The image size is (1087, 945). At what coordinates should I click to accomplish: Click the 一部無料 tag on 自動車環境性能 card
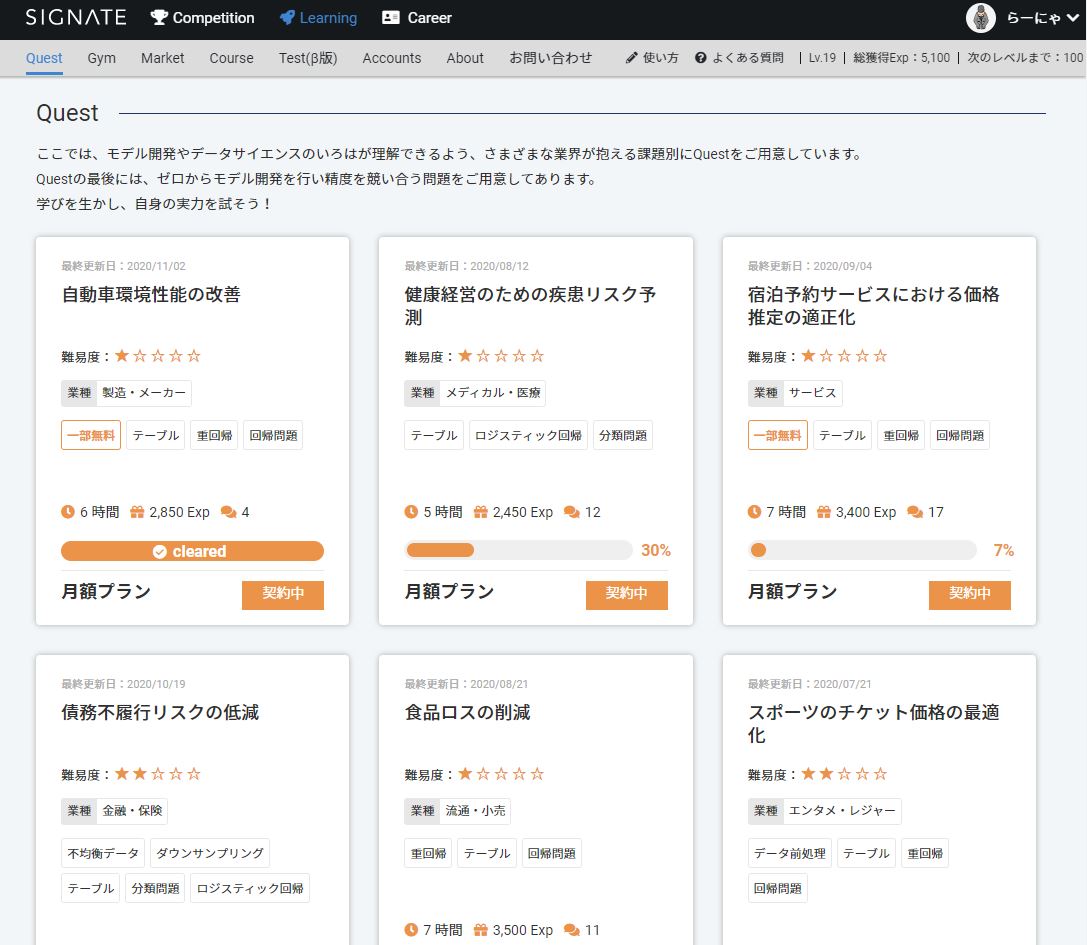[x=91, y=435]
